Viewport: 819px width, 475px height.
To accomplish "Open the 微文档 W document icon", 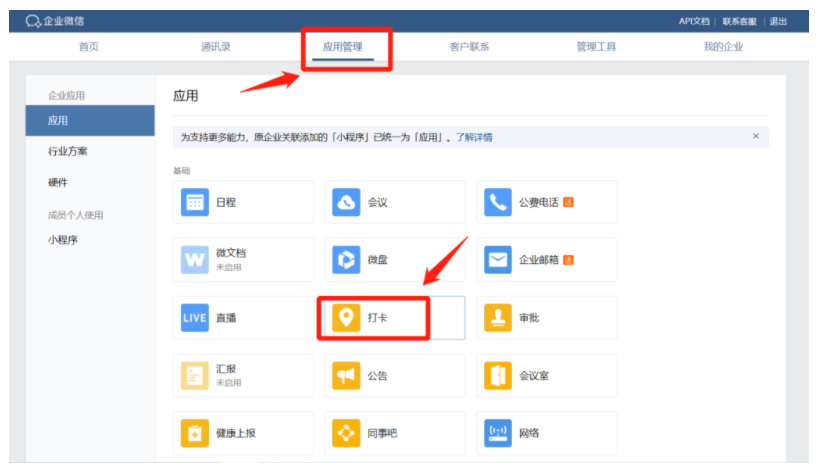I will 195,260.
